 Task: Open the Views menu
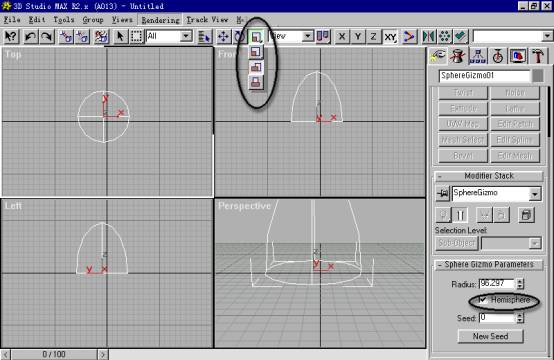122,20
